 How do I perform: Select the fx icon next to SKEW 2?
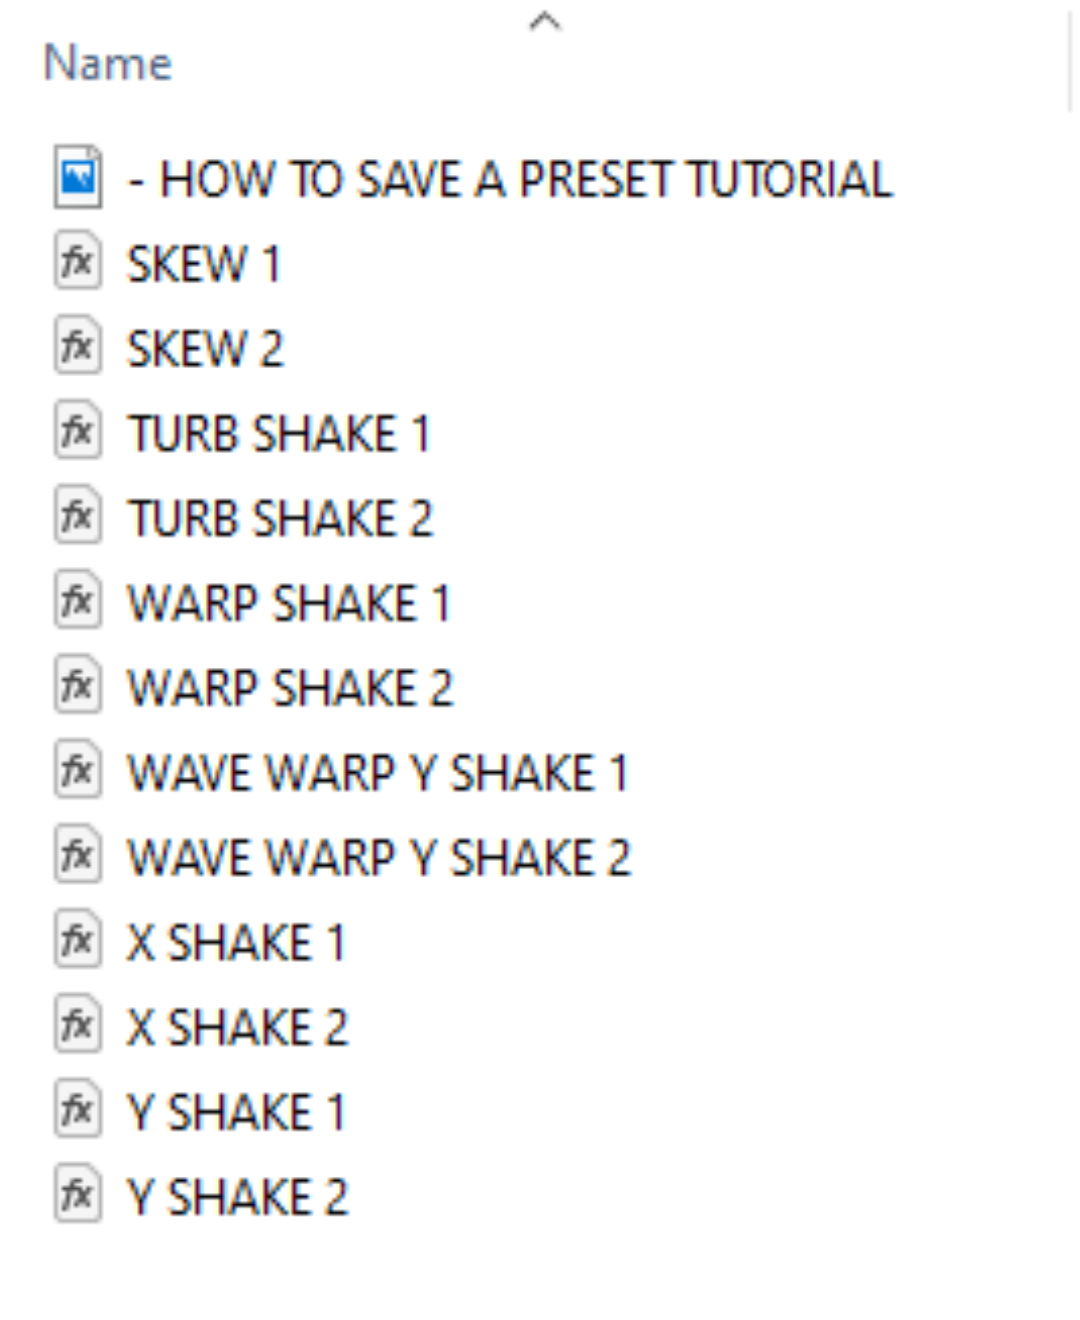tap(78, 346)
